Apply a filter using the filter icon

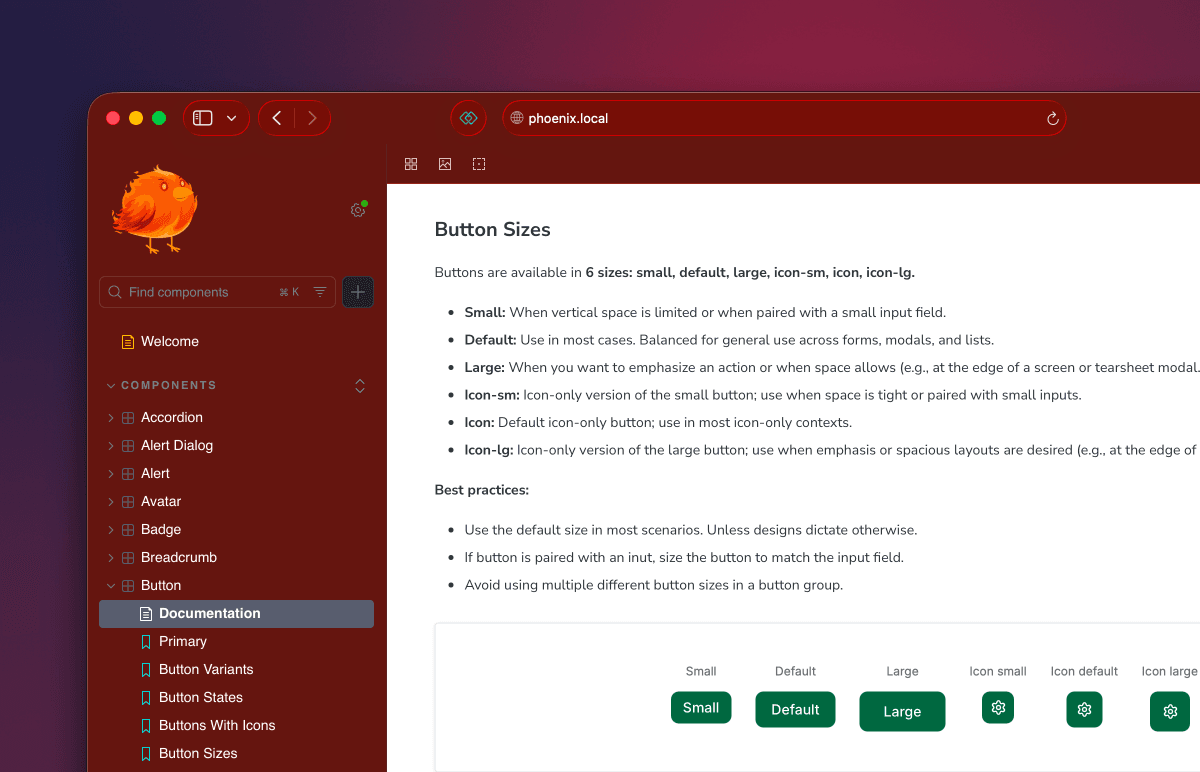[319, 292]
